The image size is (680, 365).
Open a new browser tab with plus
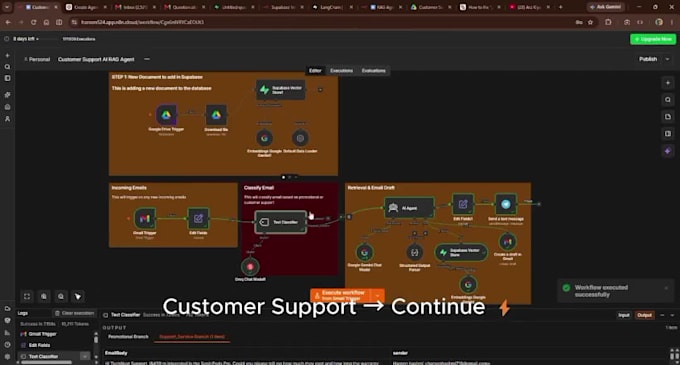pos(560,7)
